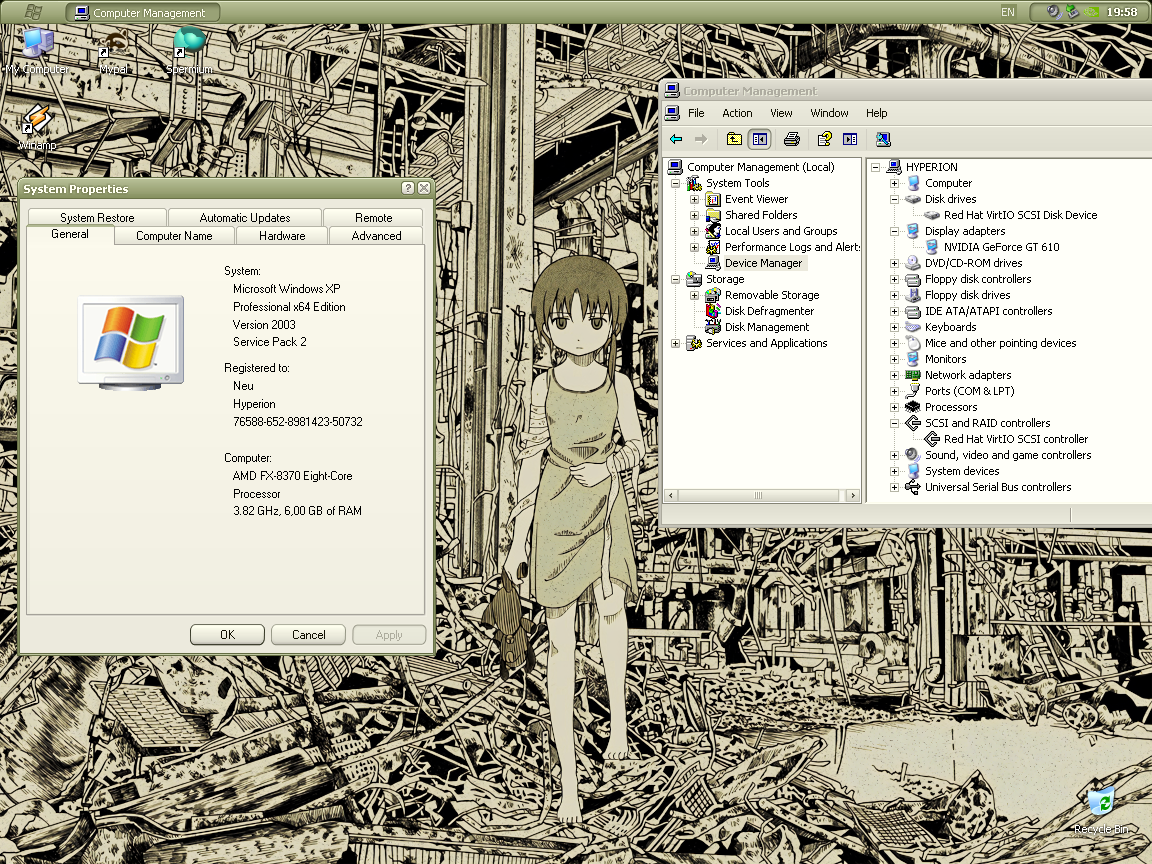Open the Start menu via the Windows flag
The height and width of the screenshot is (864, 1152).
coord(33,12)
